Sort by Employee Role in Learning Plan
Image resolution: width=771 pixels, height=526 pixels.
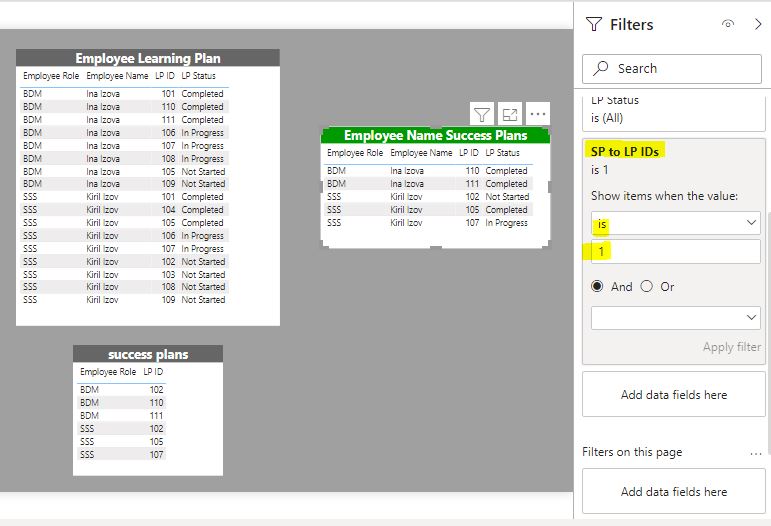tap(51, 76)
